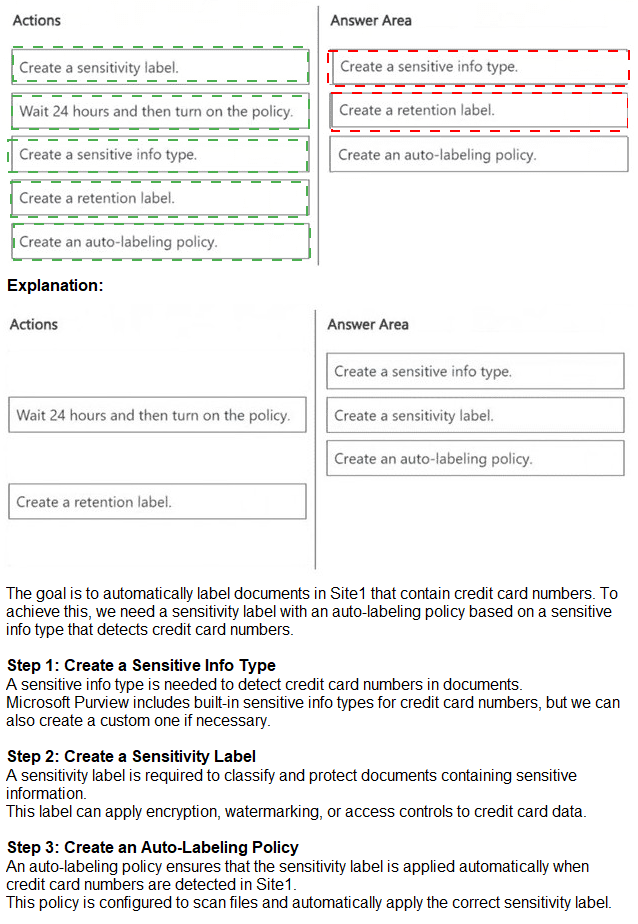Click 'Create an auto-labeling policy' in Explanation answer
Image resolution: width=638 pixels, height=924 pixels.
click(x=475, y=459)
